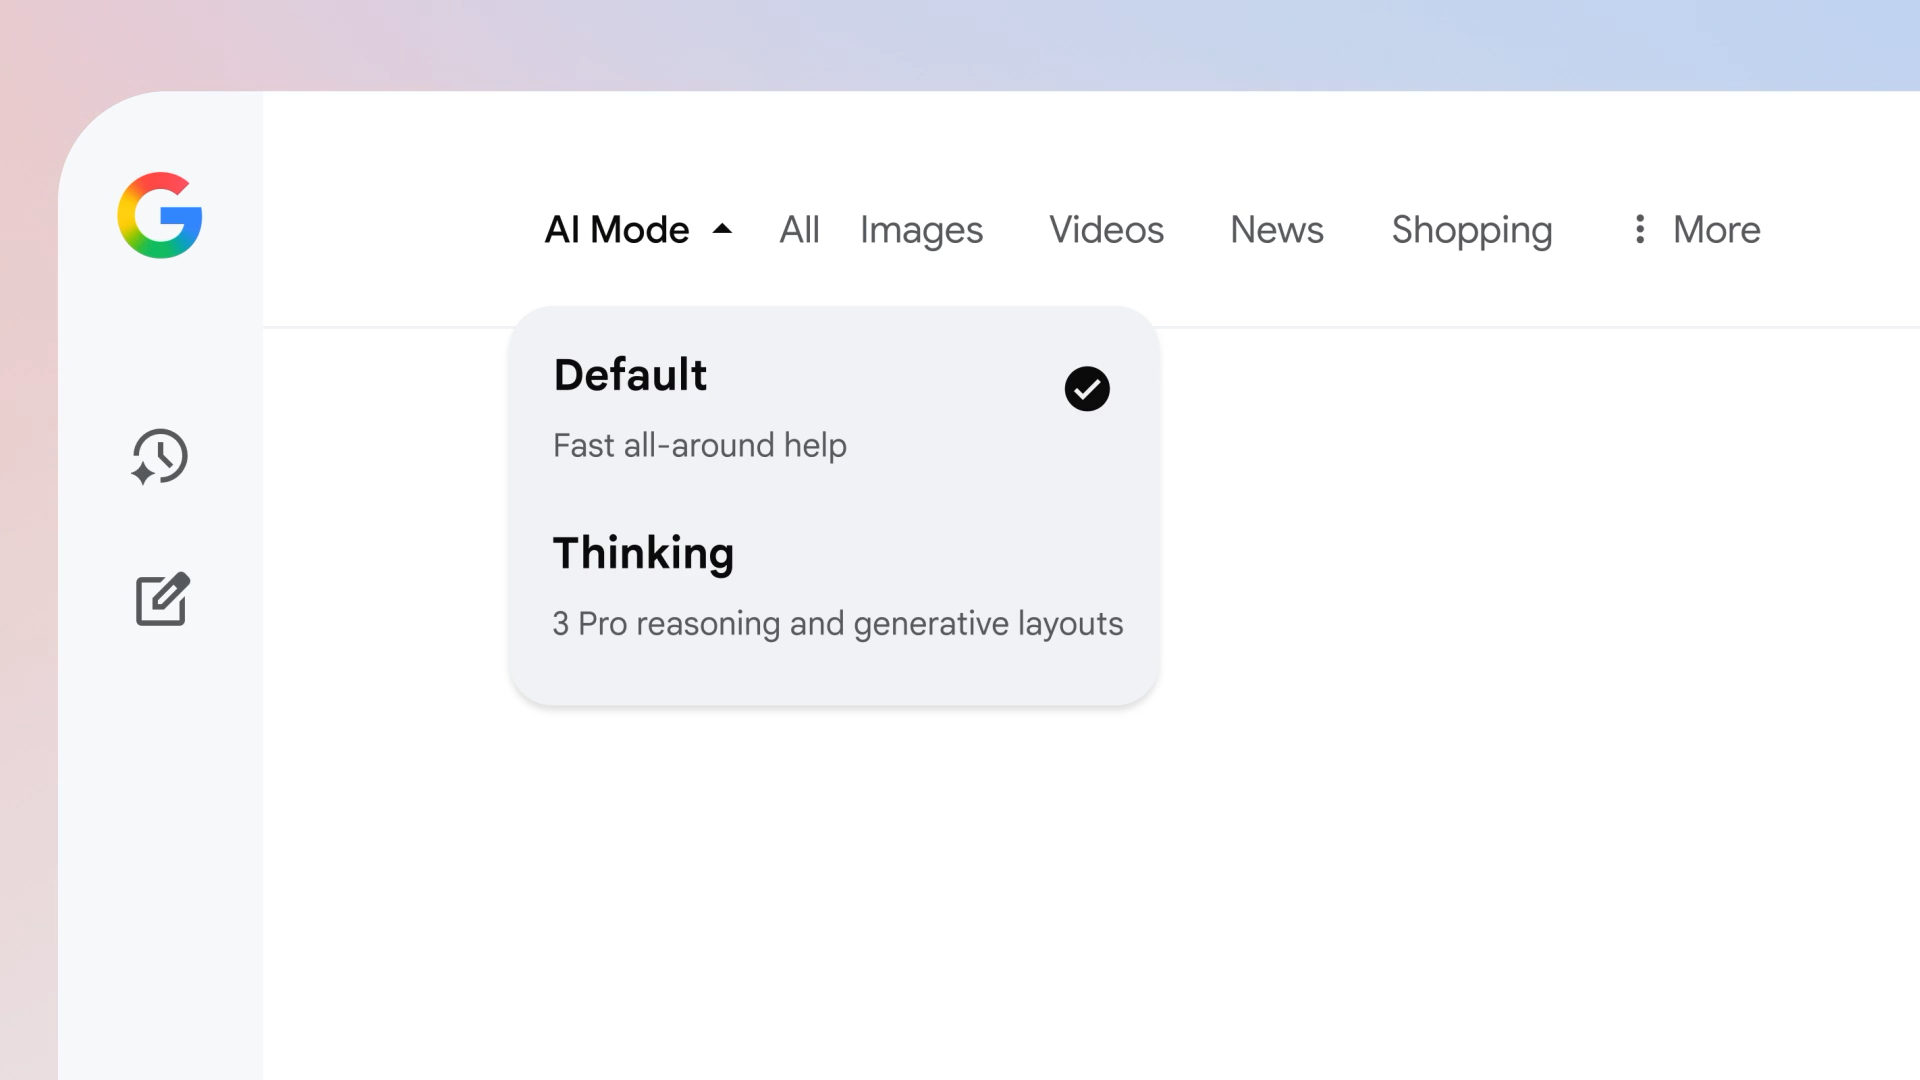Open the Shopping tab
This screenshot has height=1080, width=1920.
tap(1472, 230)
